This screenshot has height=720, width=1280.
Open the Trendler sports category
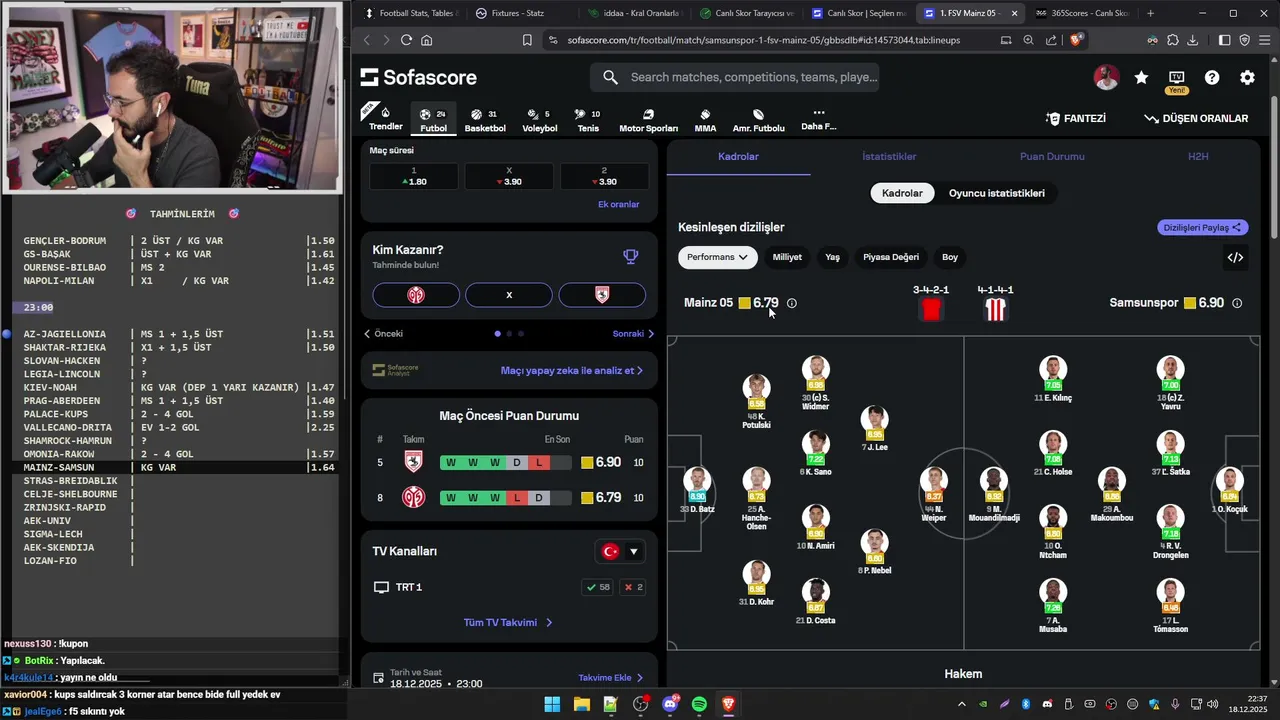pos(386,118)
